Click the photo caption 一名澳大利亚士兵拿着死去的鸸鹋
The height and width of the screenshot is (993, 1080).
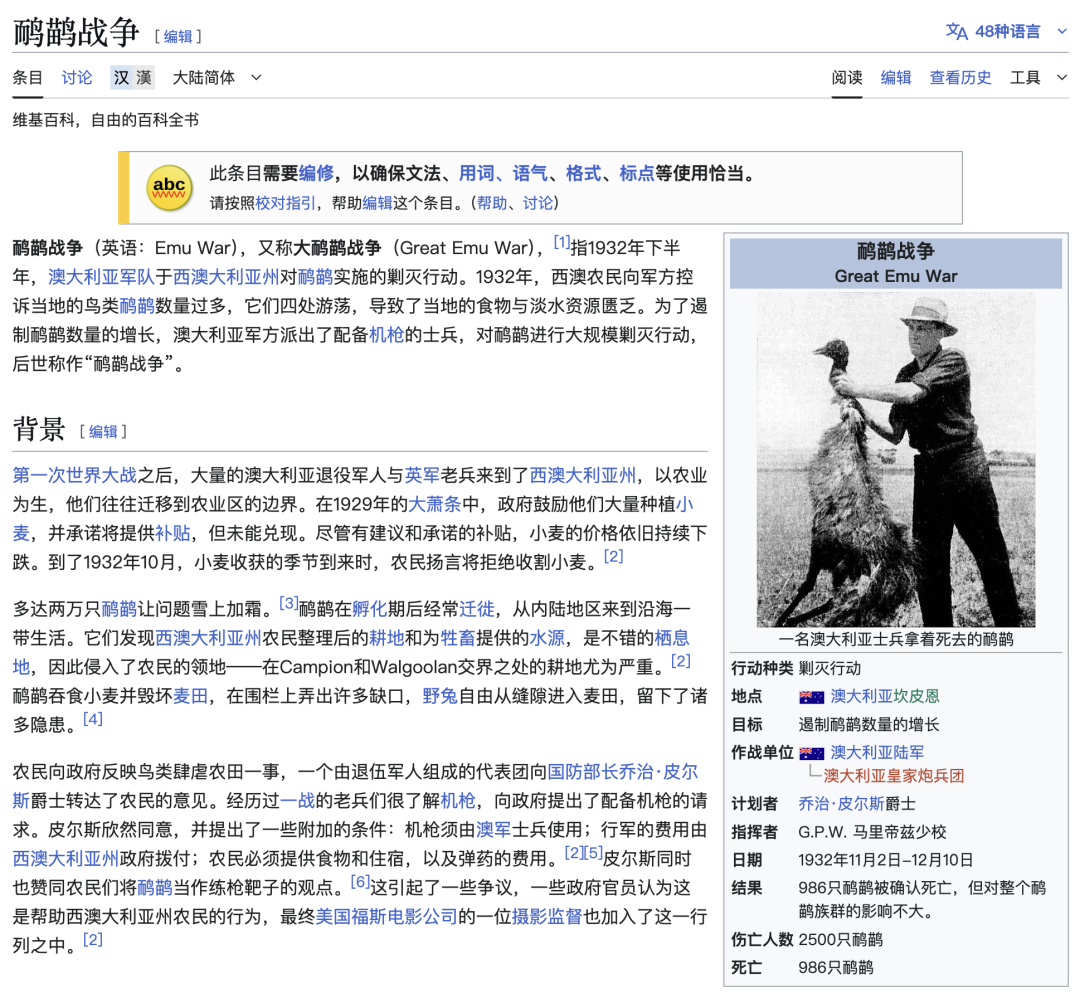(x=895, y=639)
